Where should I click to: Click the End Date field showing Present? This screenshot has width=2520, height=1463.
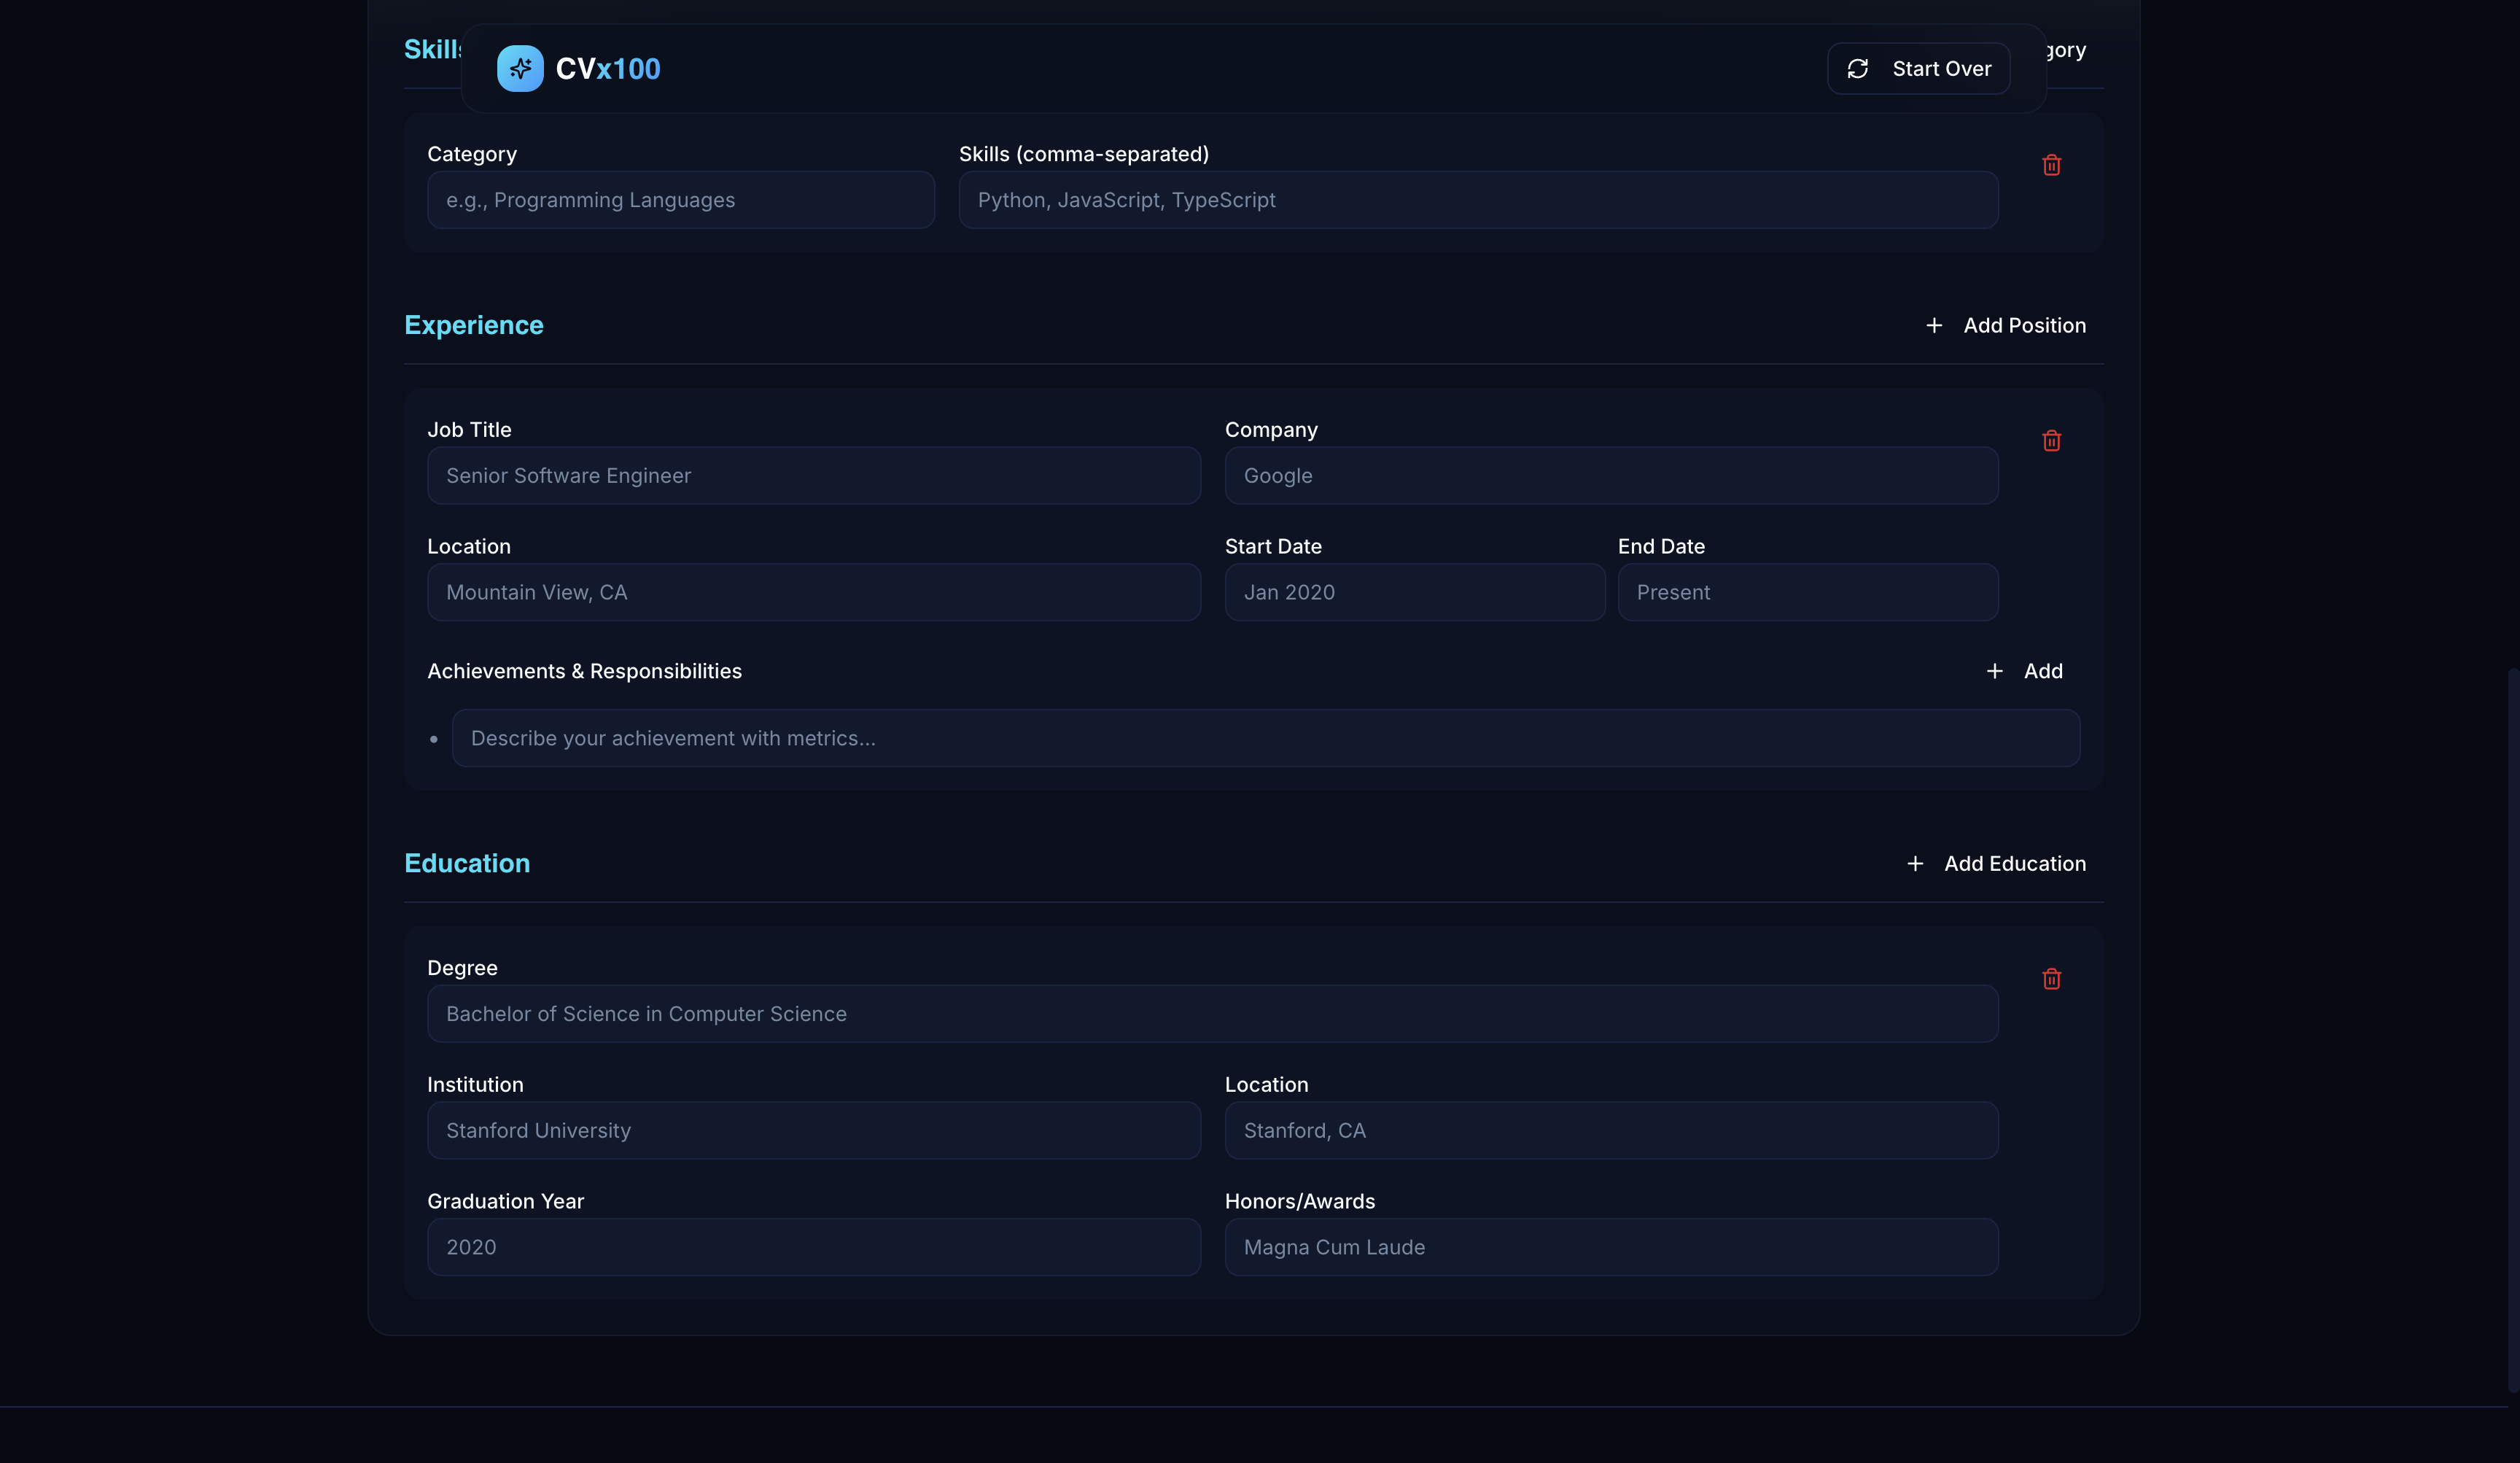point(1807,592)
